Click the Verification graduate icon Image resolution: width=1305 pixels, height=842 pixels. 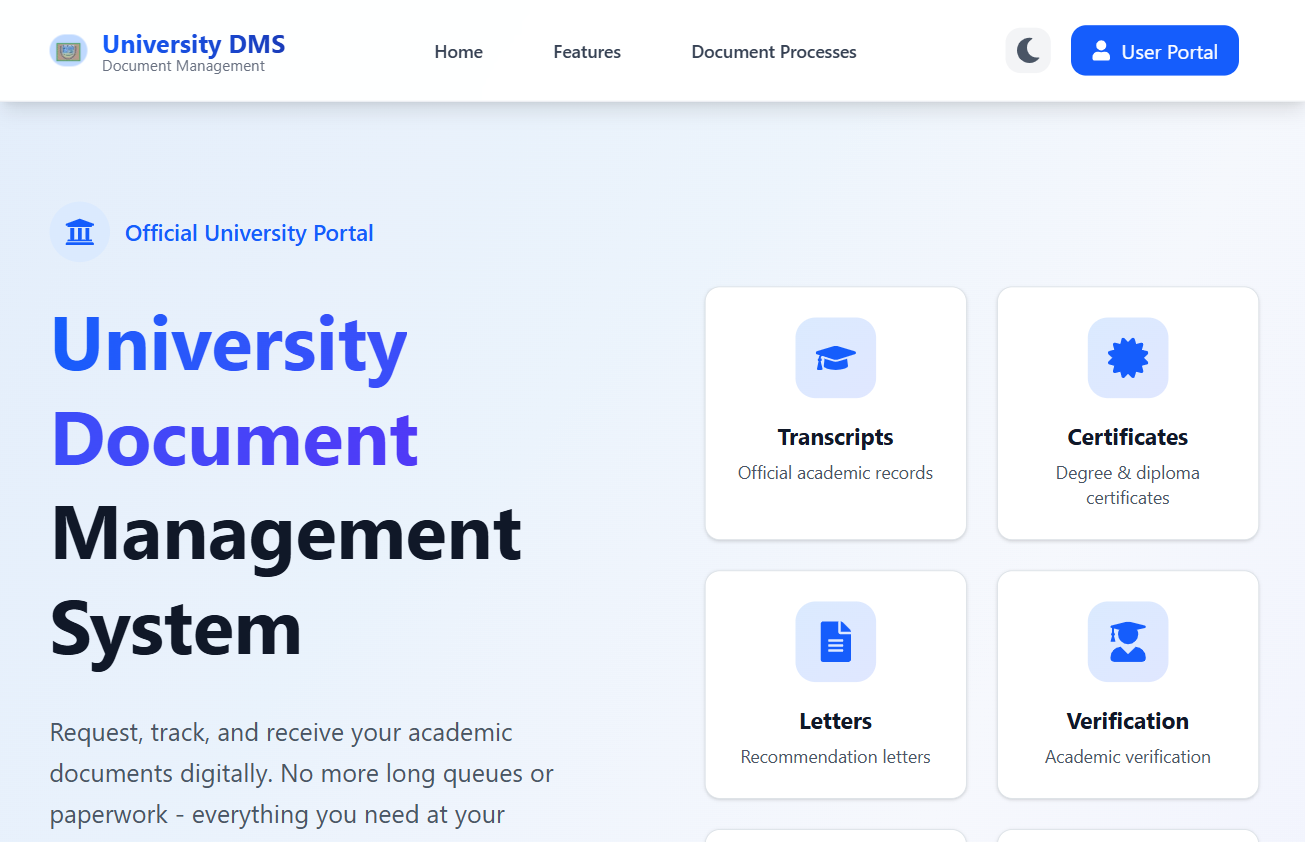click(1127, 642)
